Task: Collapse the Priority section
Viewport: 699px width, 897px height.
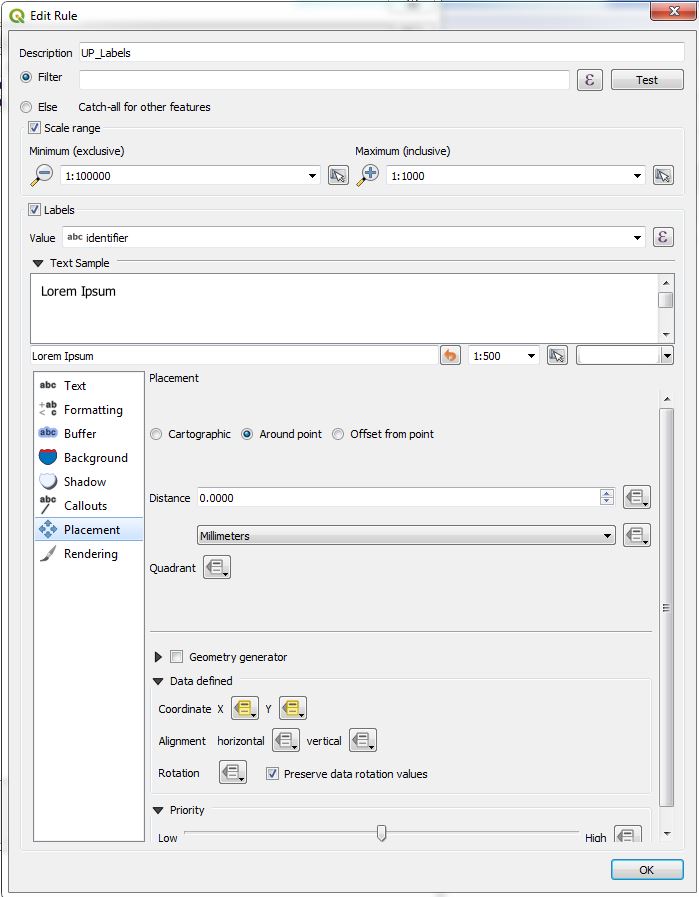Action: (158, 811)
